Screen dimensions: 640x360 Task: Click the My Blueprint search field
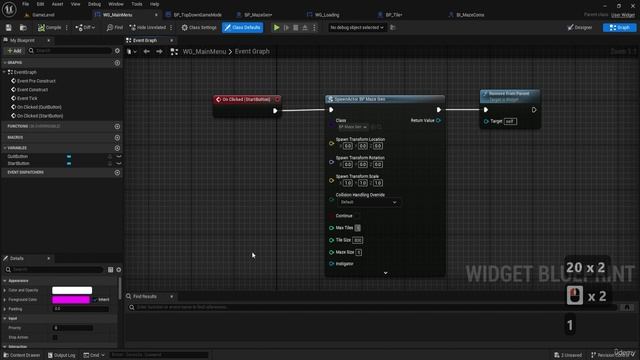[x=70, y=51]
